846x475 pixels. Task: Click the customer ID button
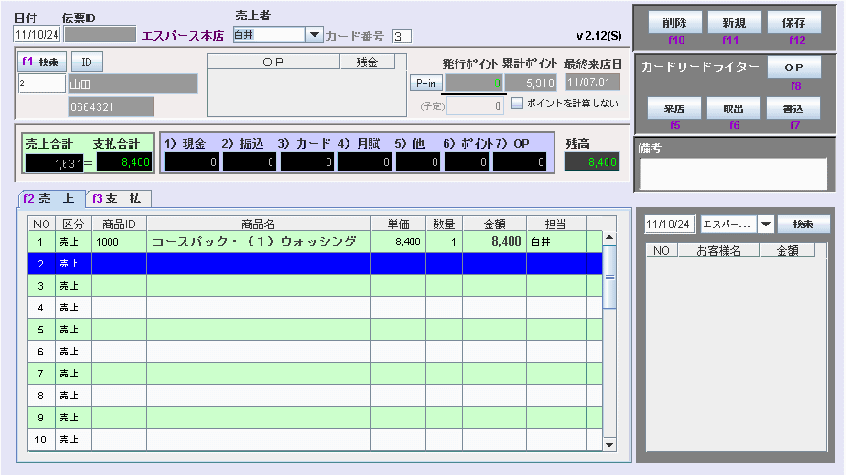click(x=86, y=62)
